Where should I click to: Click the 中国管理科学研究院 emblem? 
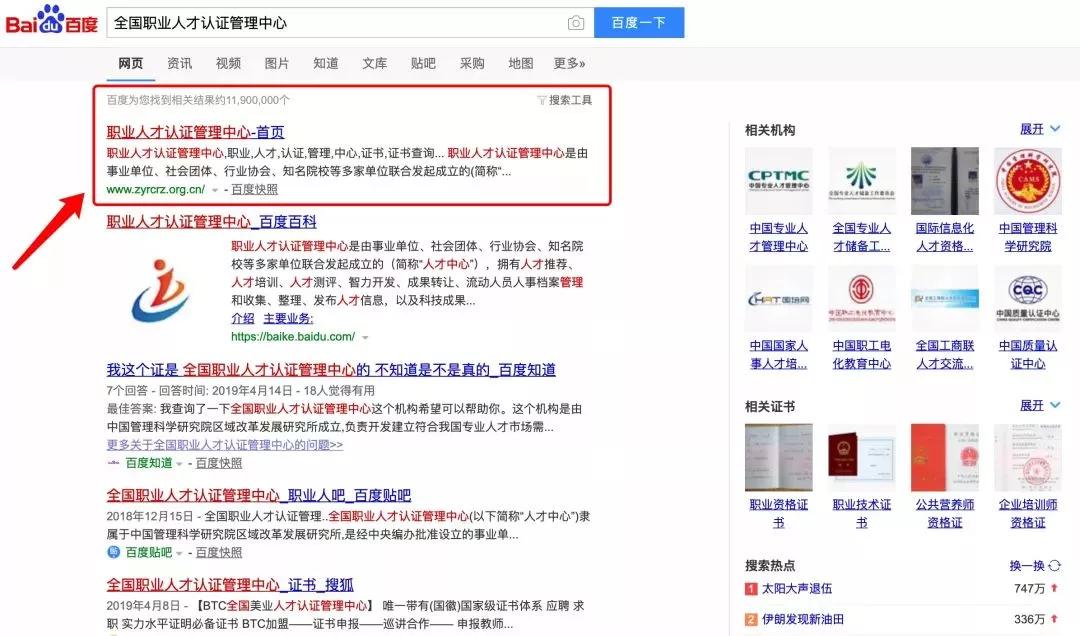pyautogui.click(x=1028, y=181)
